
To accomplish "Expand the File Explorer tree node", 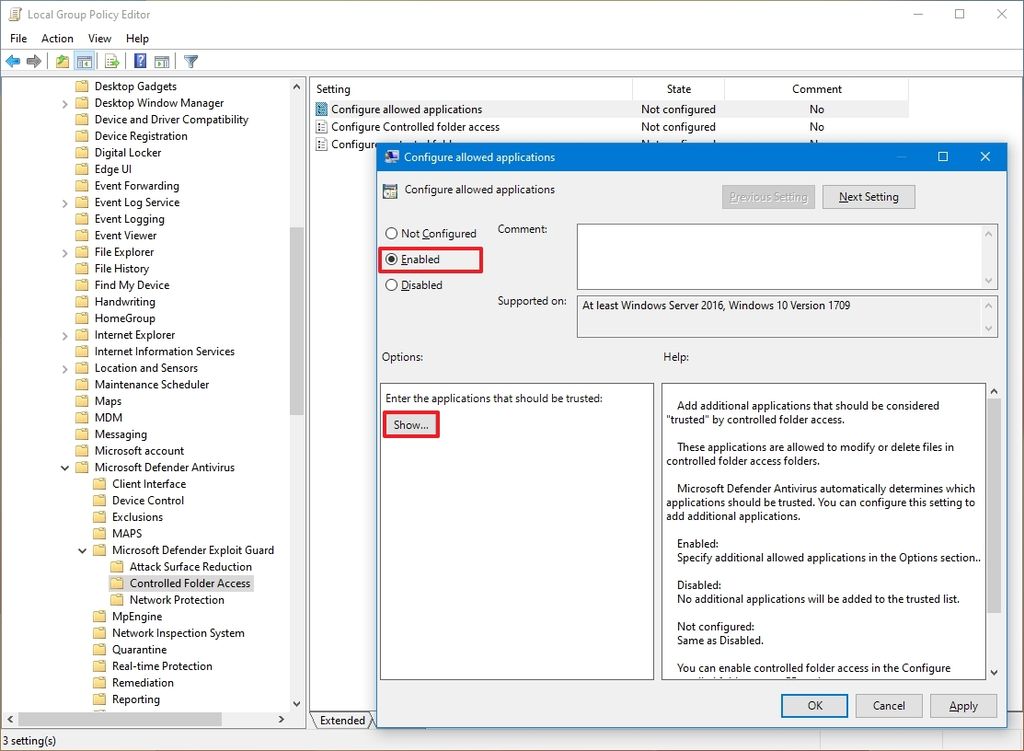I will coord(65,251).
